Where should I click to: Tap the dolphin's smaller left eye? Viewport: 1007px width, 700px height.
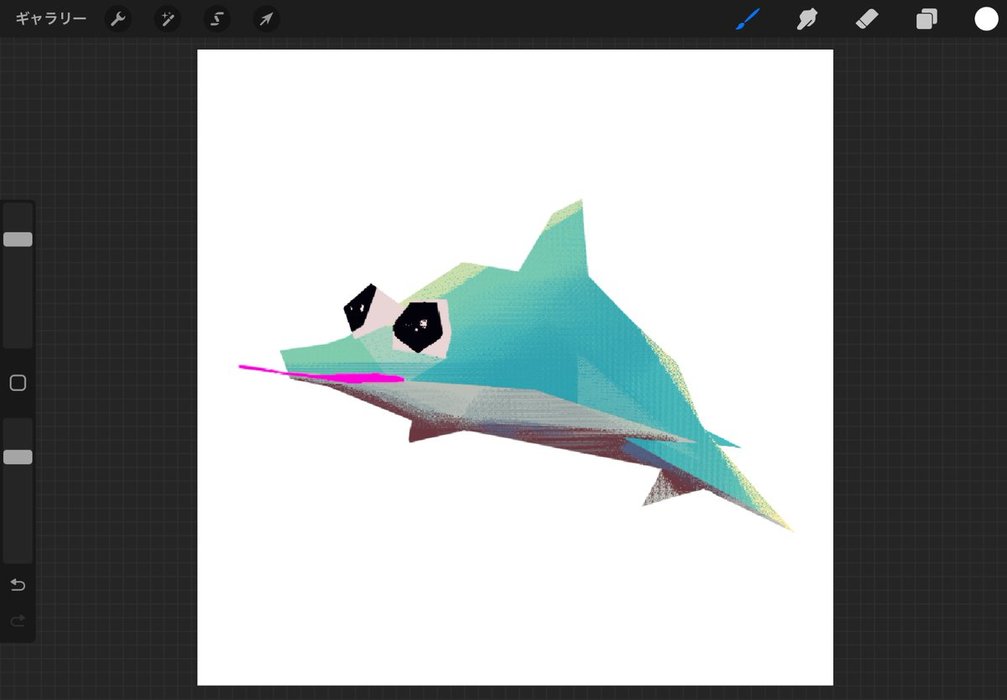[358, 309]
